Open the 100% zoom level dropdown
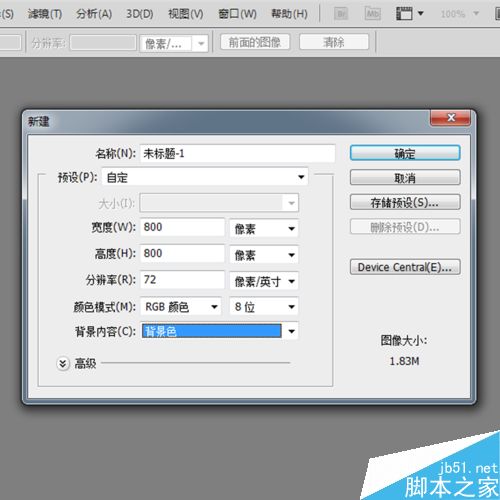Image resolution: width=500 pixels, height=500 pixels. (x=460, y=14)
